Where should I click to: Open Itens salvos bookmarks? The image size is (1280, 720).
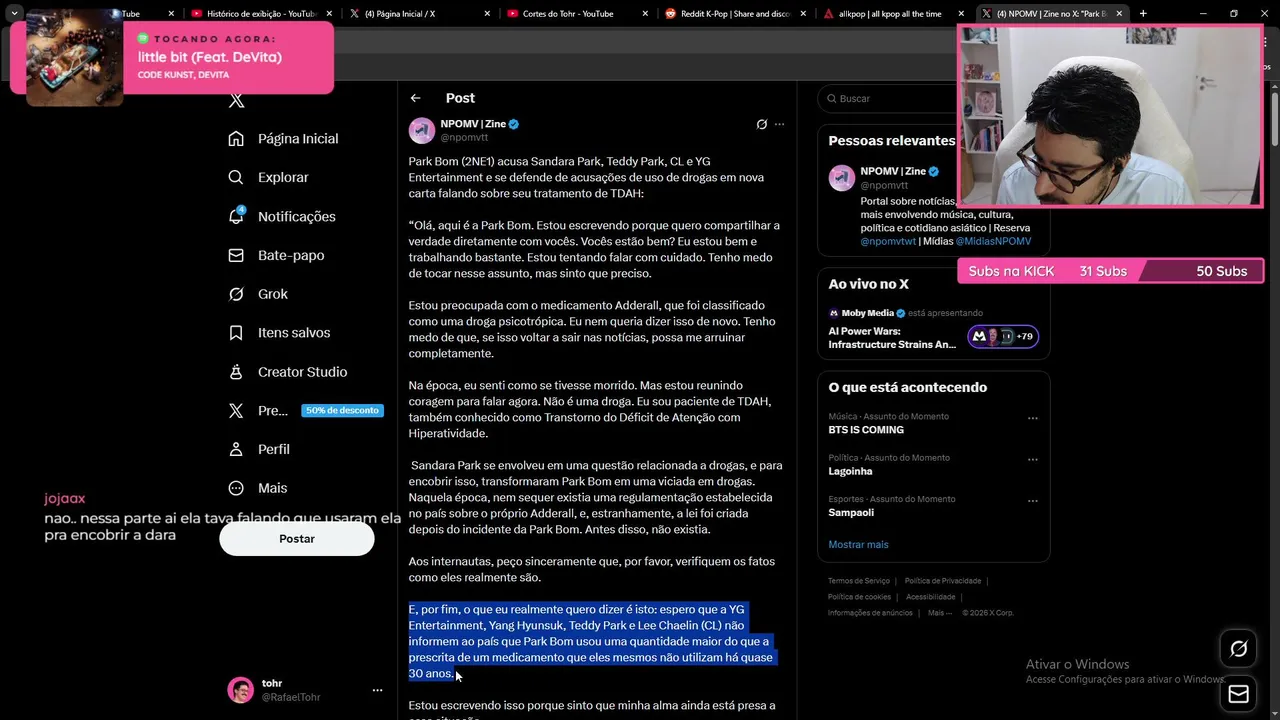278,332
